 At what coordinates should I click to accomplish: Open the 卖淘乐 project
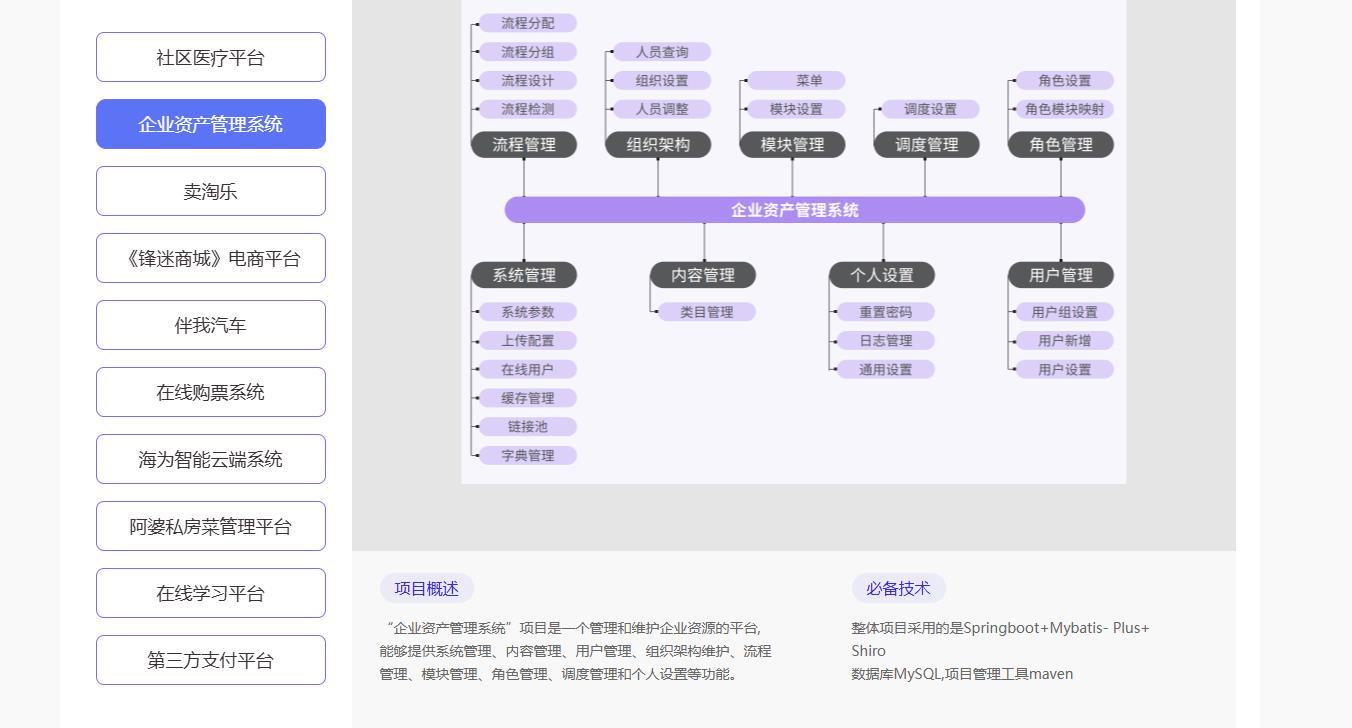coord(210,191)
